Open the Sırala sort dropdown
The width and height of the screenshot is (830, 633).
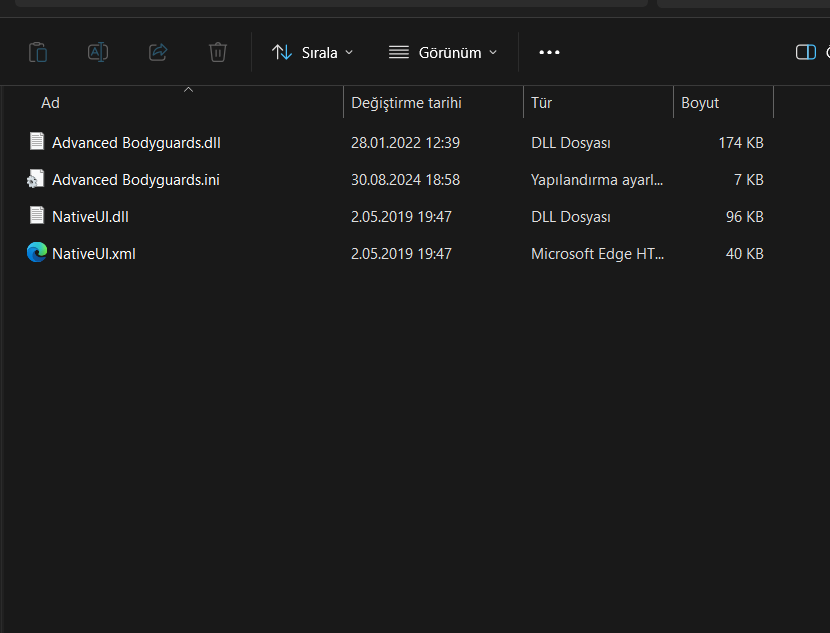313,52
